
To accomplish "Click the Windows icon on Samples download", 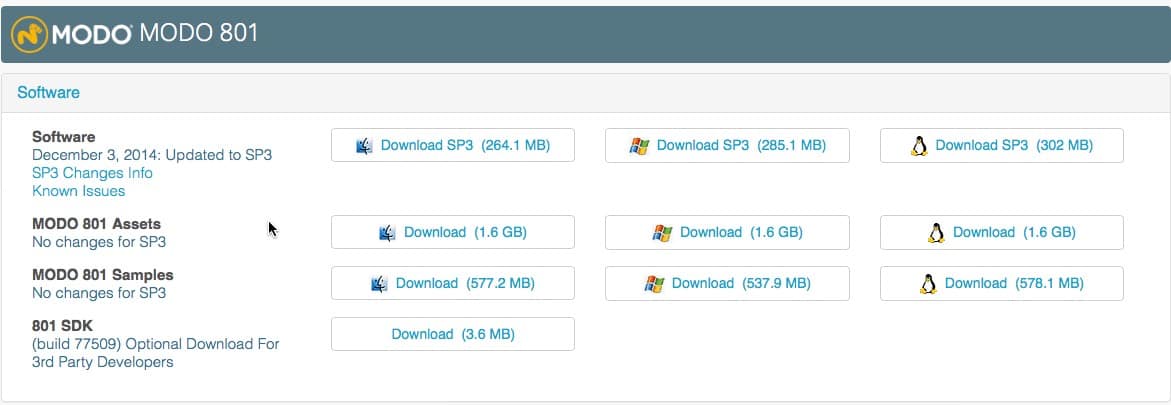I will 654,284.
